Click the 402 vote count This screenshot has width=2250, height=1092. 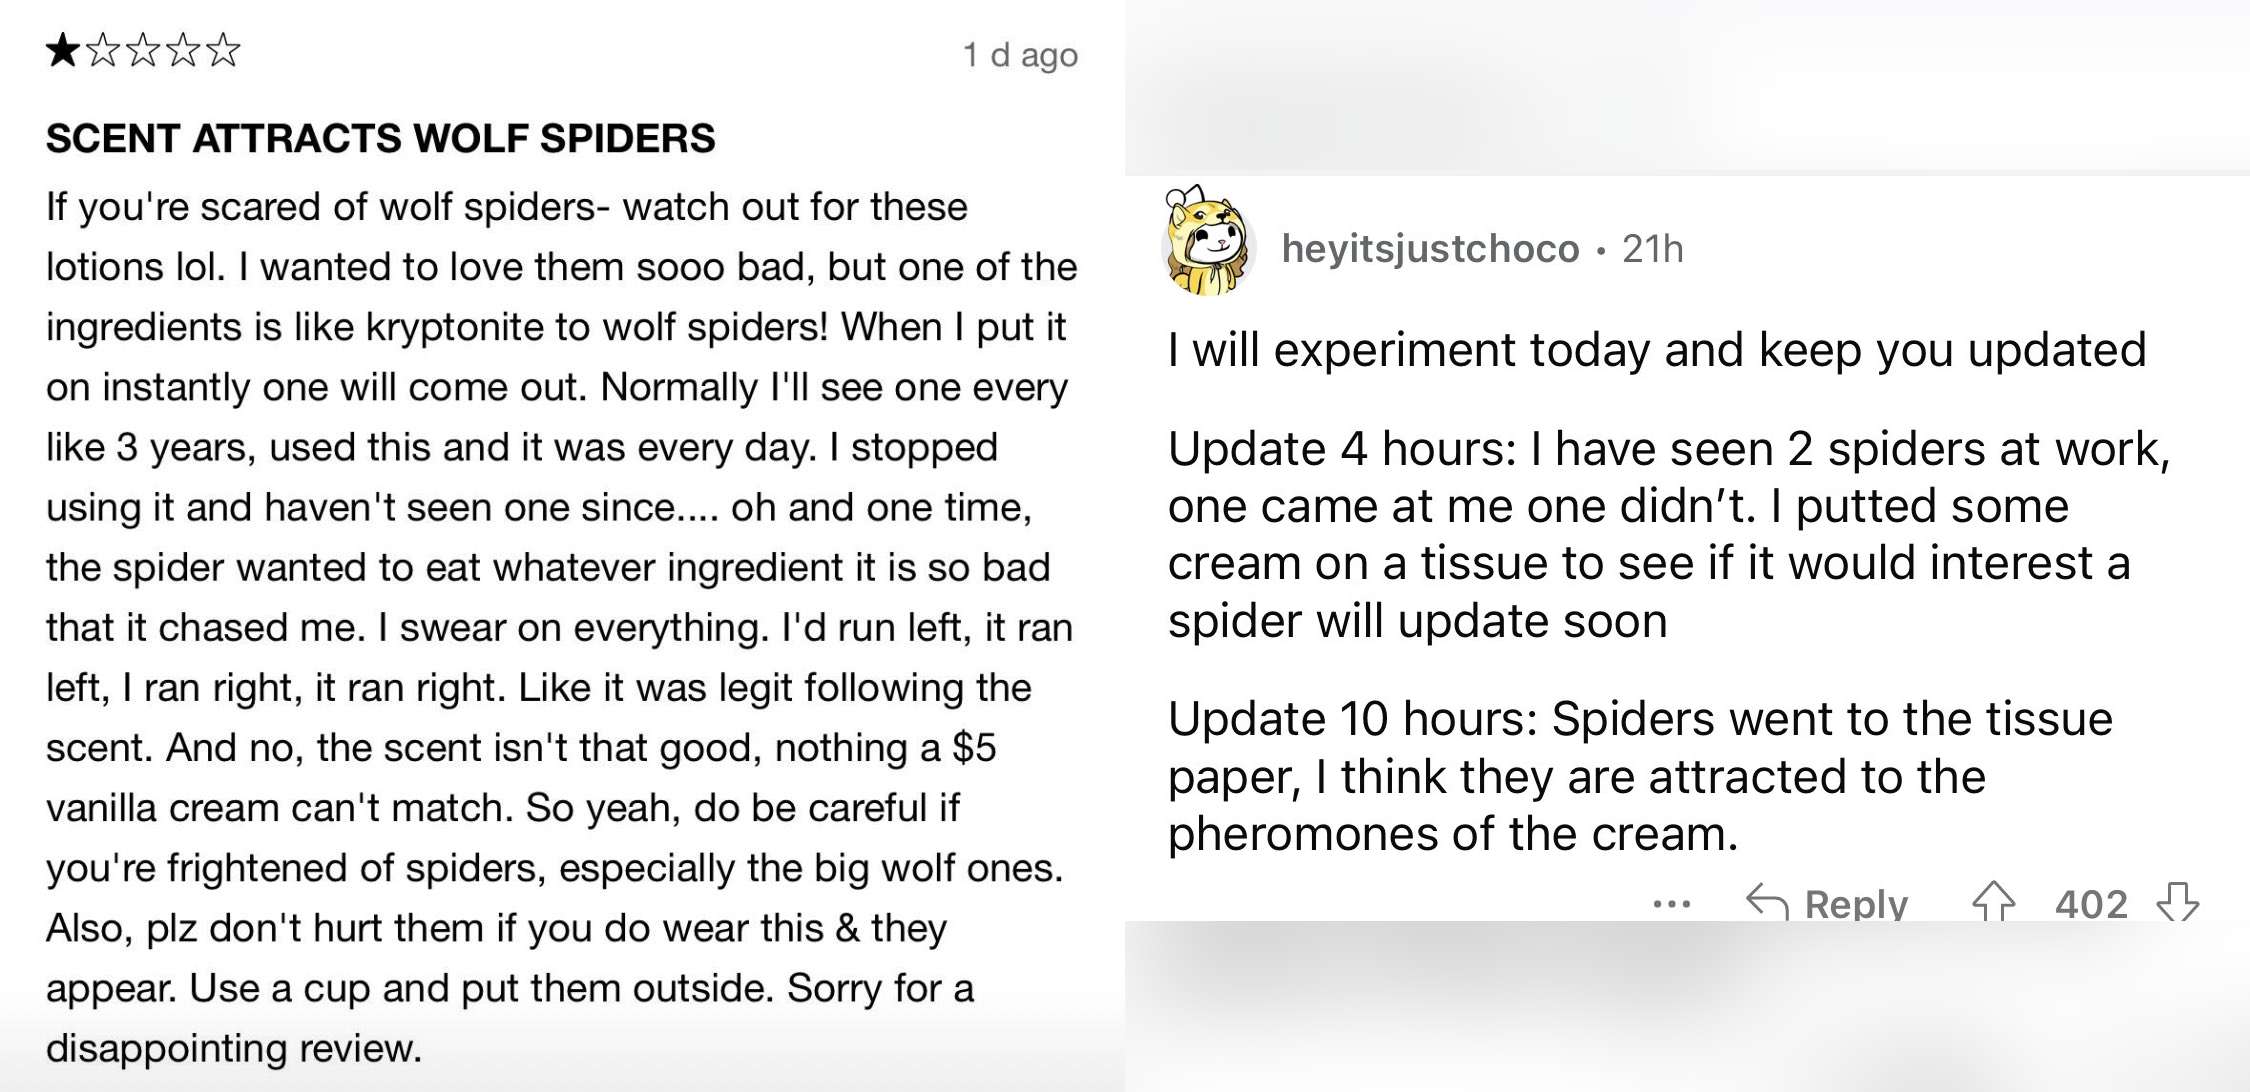pos(2091,904)
